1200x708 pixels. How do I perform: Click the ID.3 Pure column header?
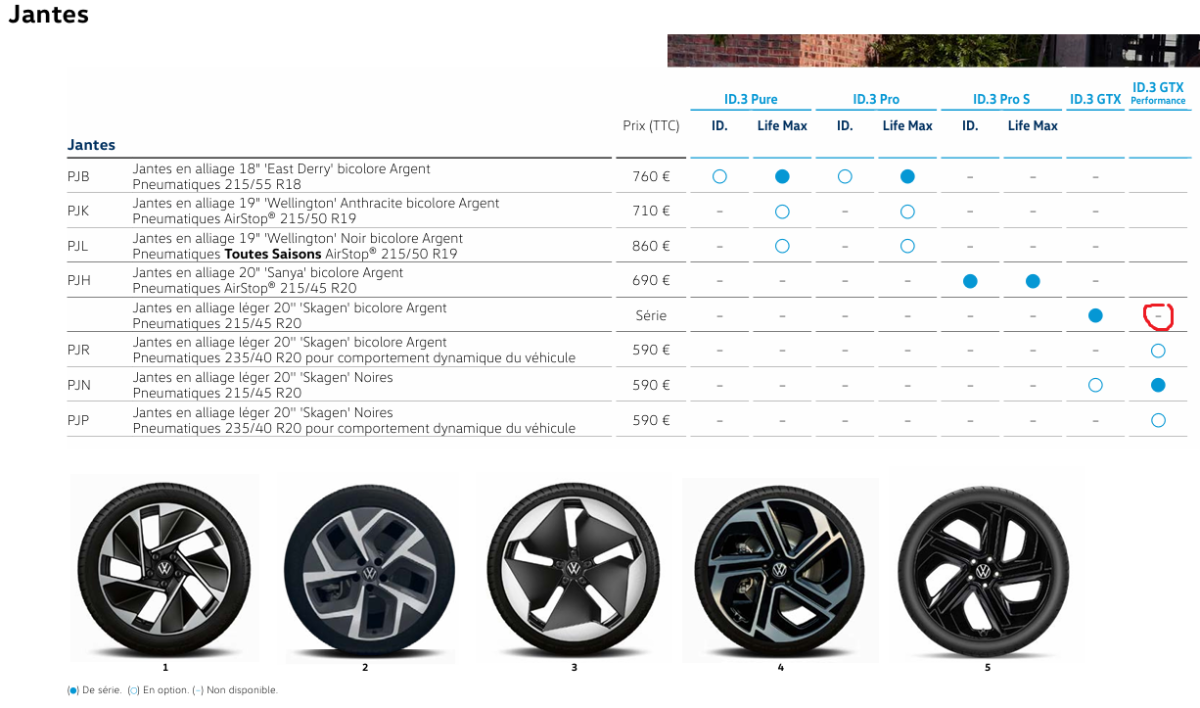click(x=750, y=100)
